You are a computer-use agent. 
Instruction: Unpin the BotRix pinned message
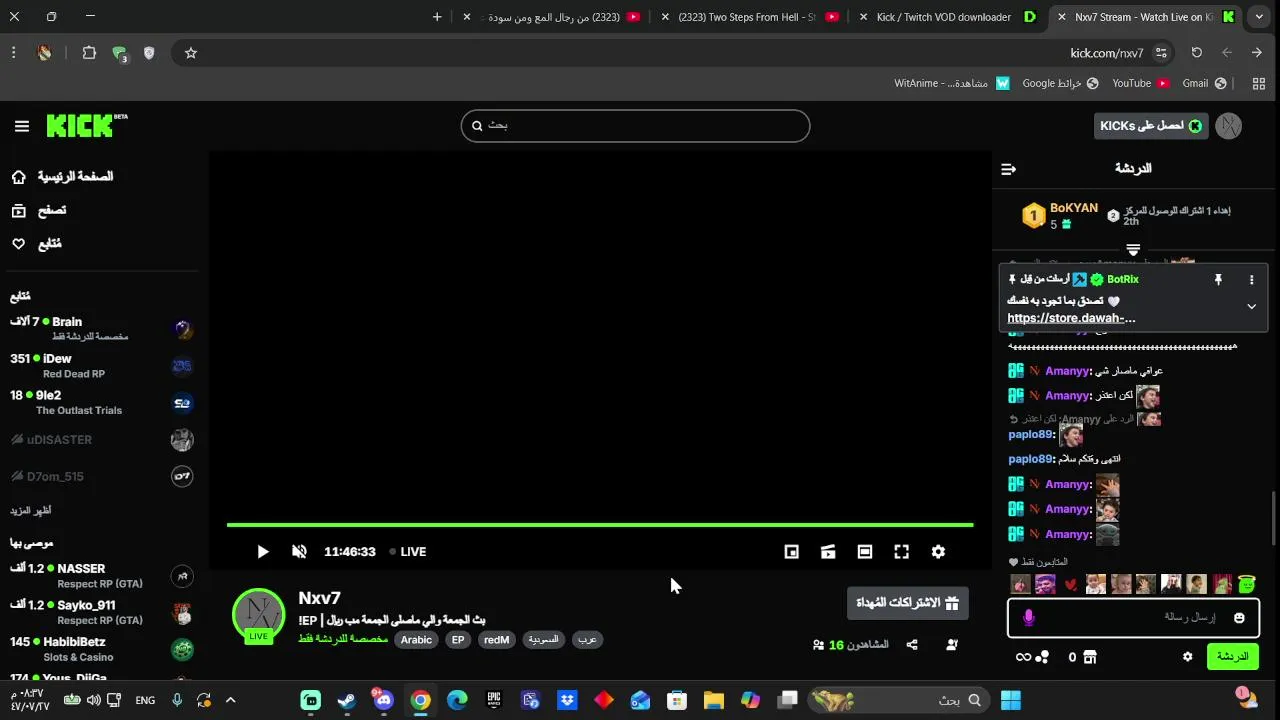click(1218, 280)
